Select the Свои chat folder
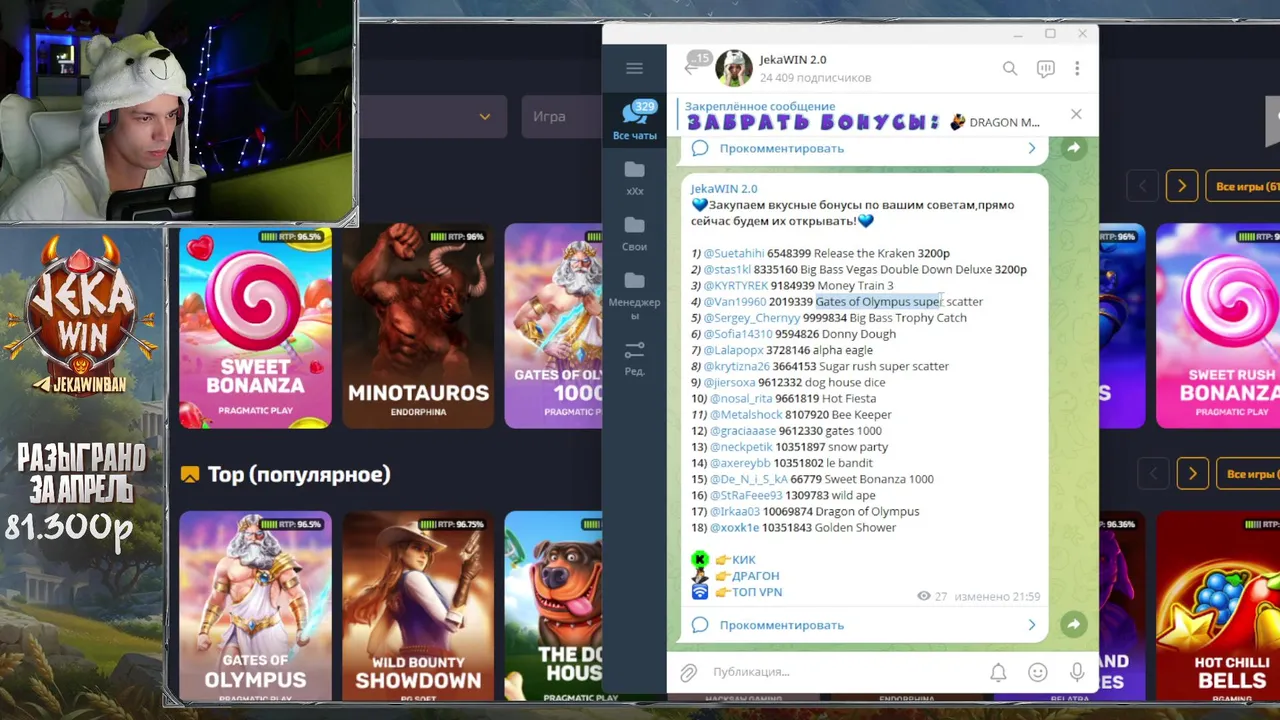The width and height of the screenshot is (1280, 720). pos(635,234)
